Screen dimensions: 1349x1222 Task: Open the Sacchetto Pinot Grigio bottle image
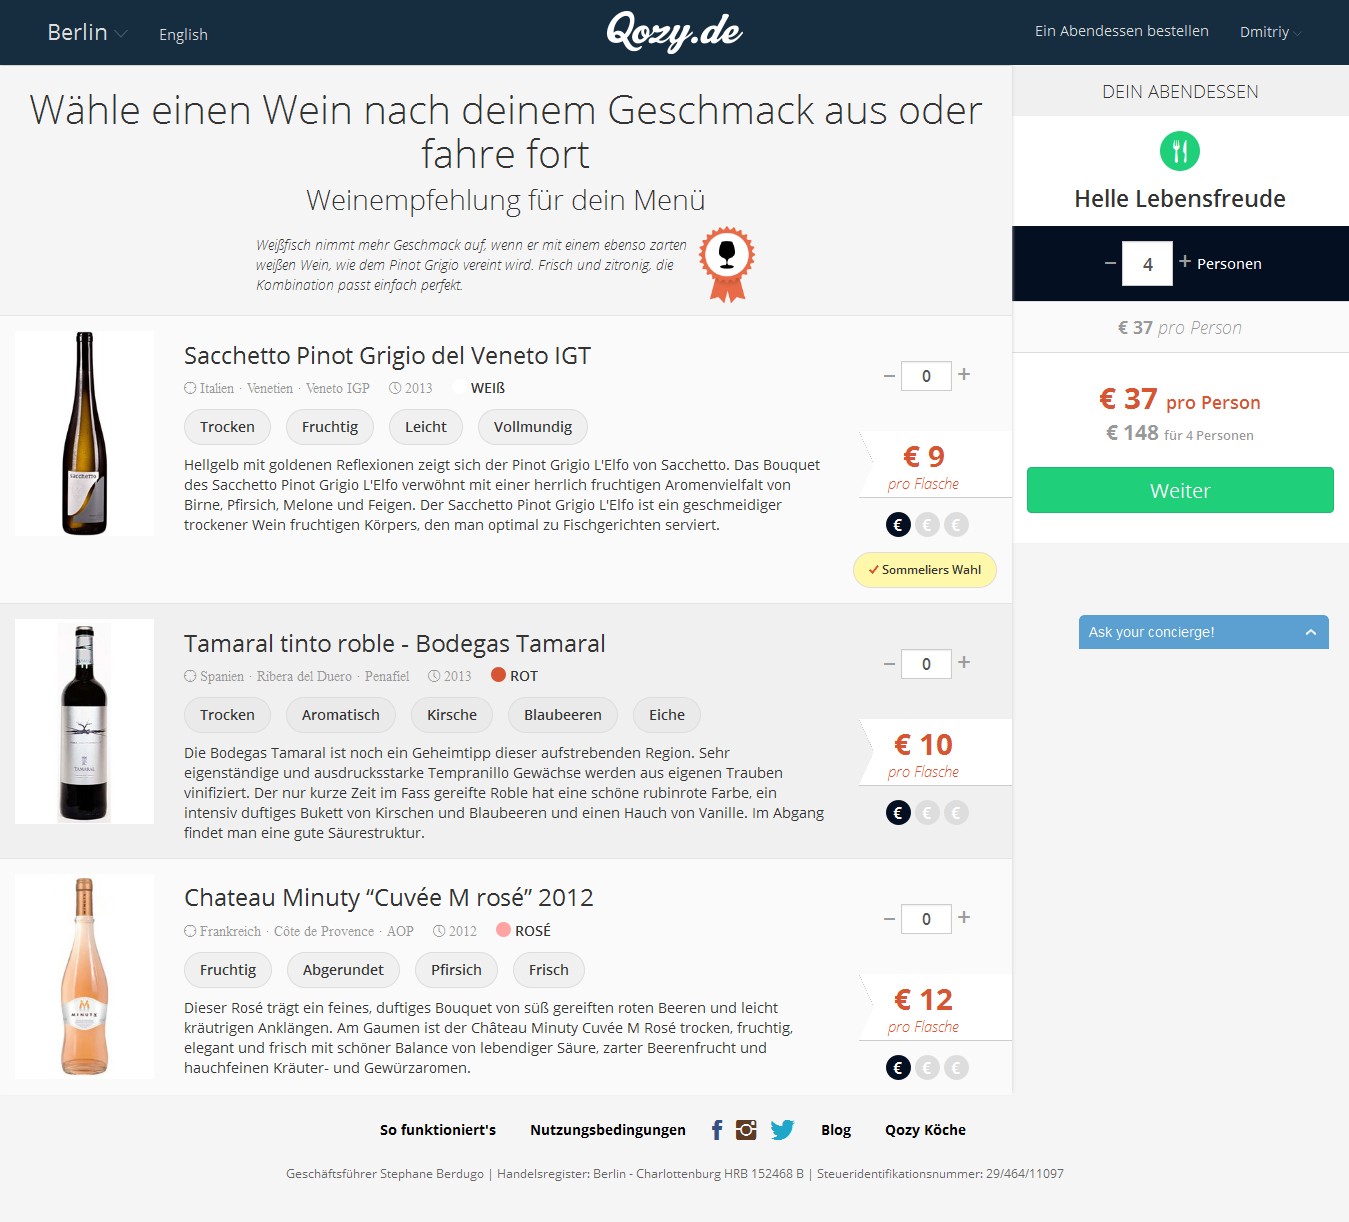(85, 433)
